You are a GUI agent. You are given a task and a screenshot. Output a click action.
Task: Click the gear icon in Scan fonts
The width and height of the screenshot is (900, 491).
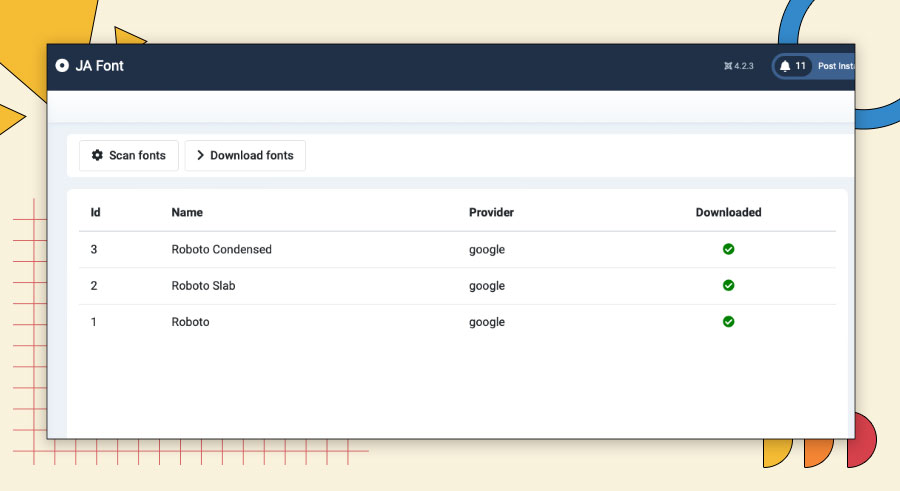(x=98, y=155)
